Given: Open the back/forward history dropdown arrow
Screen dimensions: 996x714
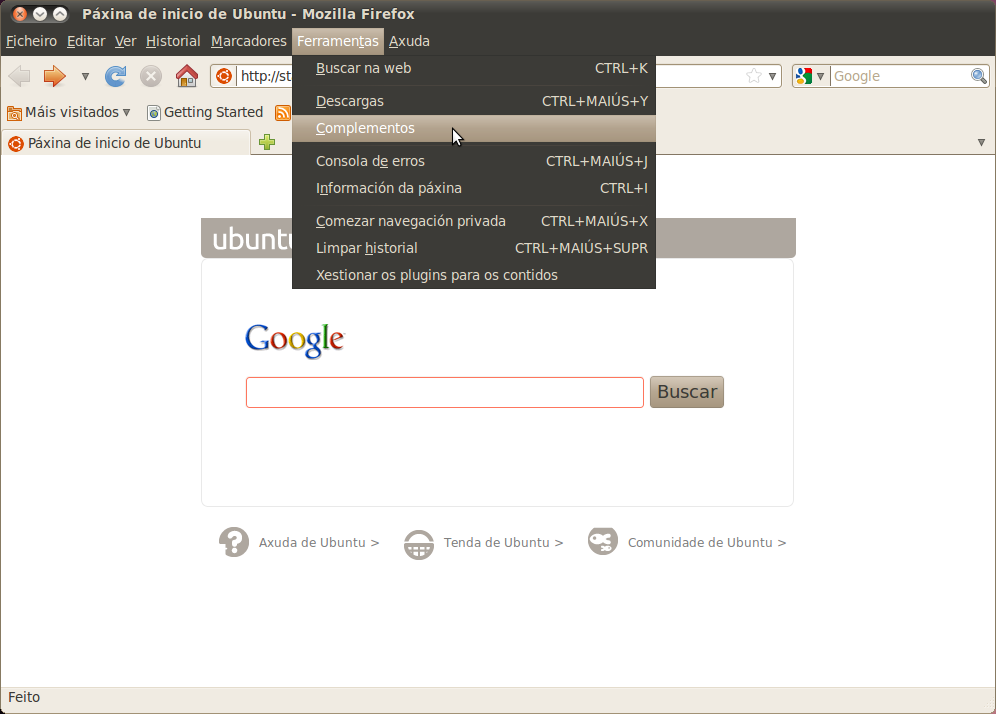Looking at the screenshot, I should pos(85,76).
